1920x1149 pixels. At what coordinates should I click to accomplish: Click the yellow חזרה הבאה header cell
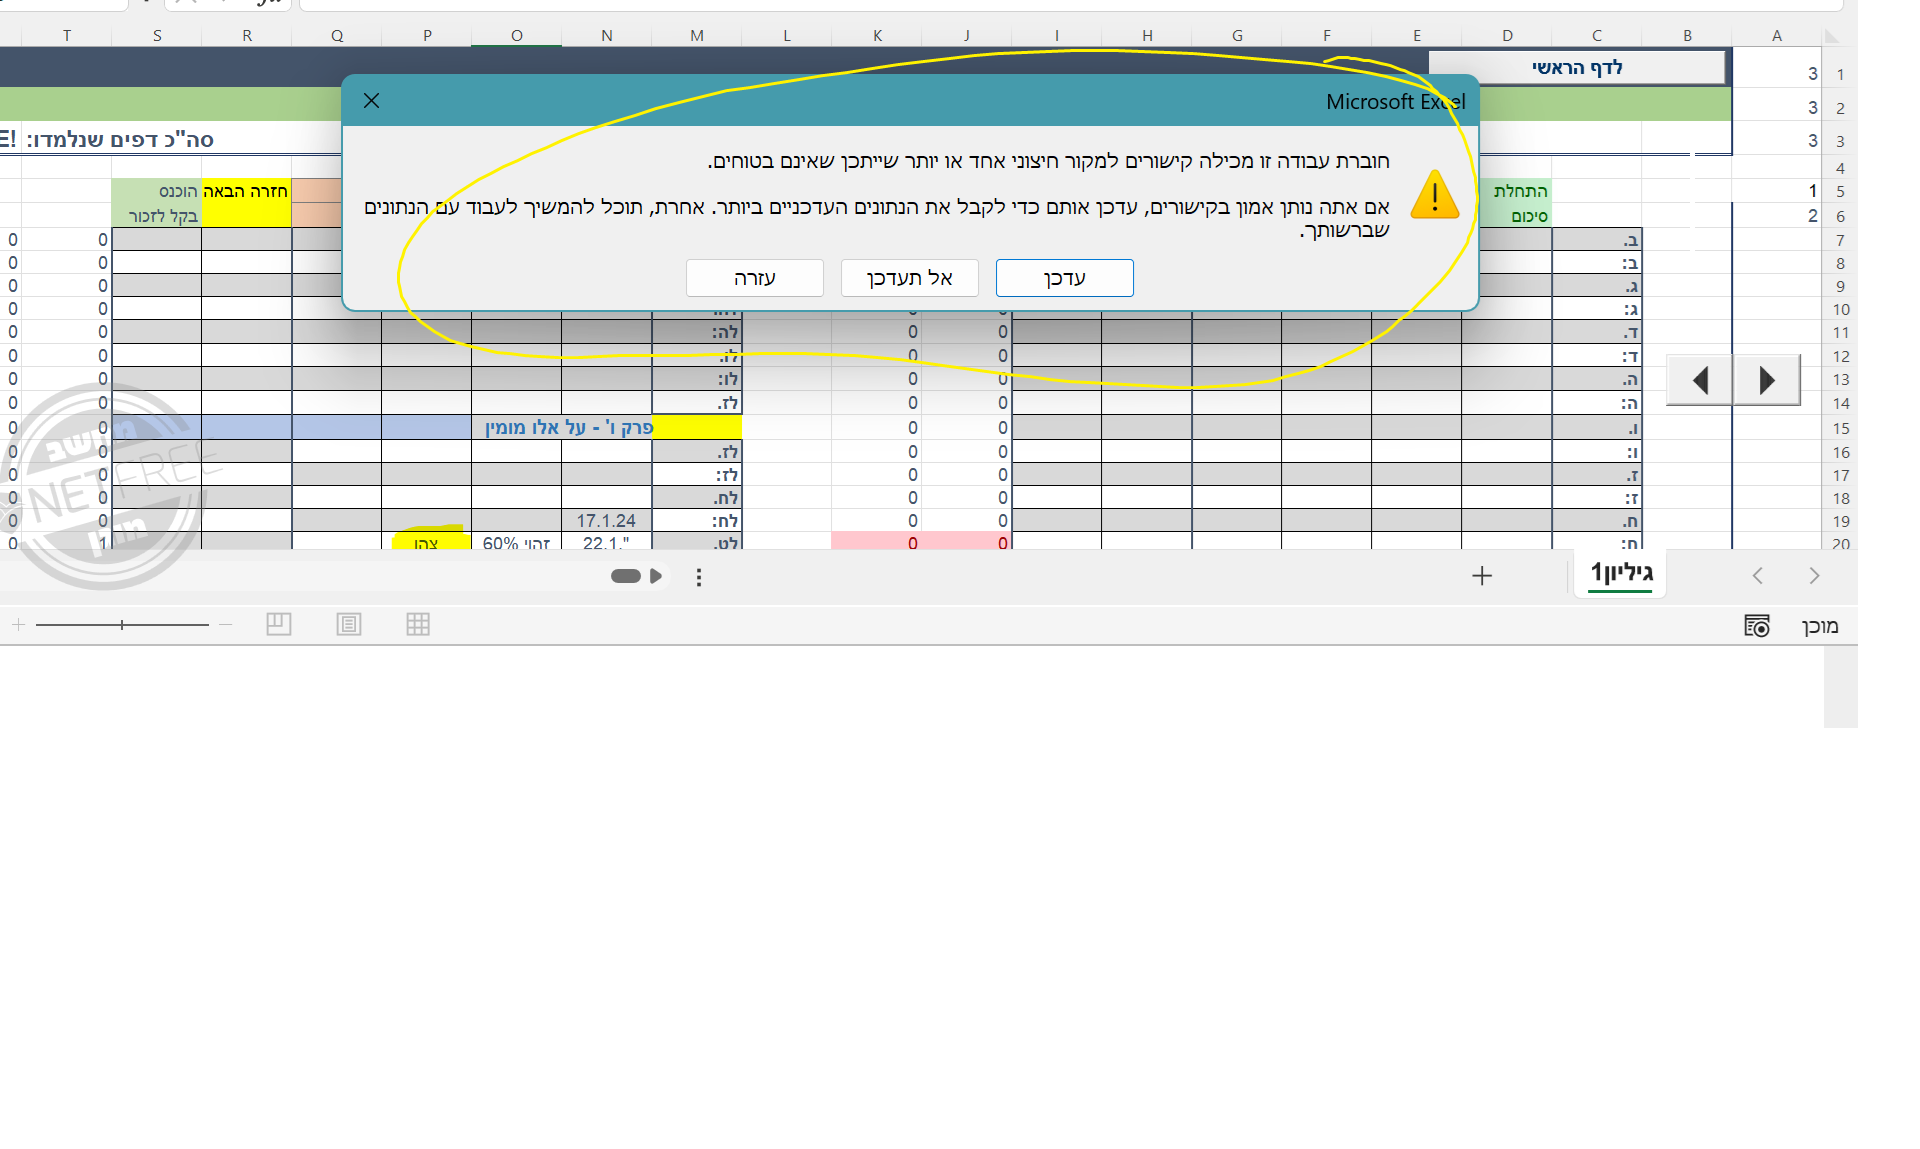[246, 191]
